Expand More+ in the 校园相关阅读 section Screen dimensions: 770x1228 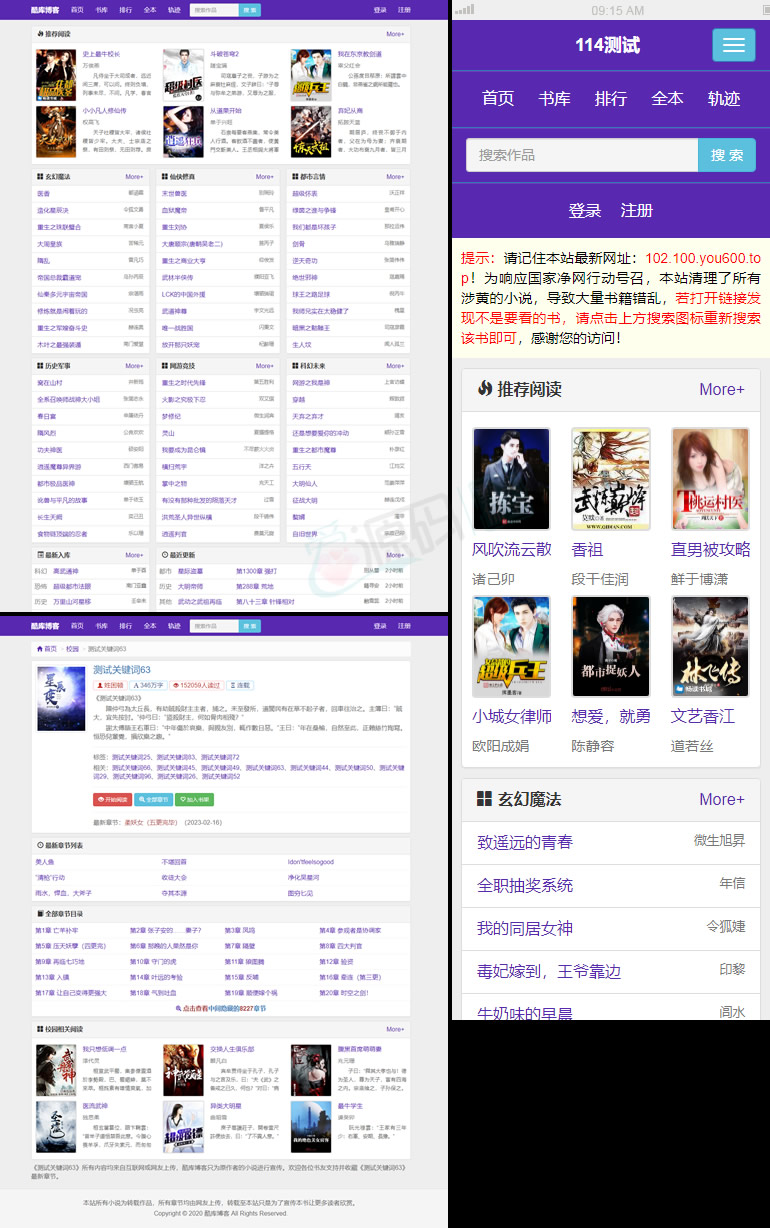[395, 1029]
